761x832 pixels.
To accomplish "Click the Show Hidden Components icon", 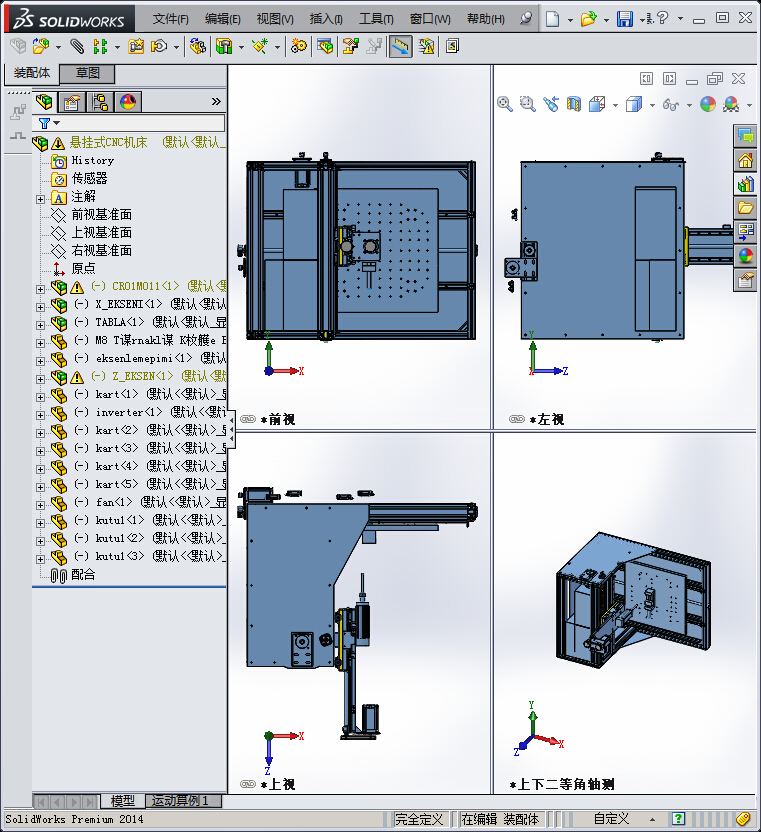I will click(197, 46).
